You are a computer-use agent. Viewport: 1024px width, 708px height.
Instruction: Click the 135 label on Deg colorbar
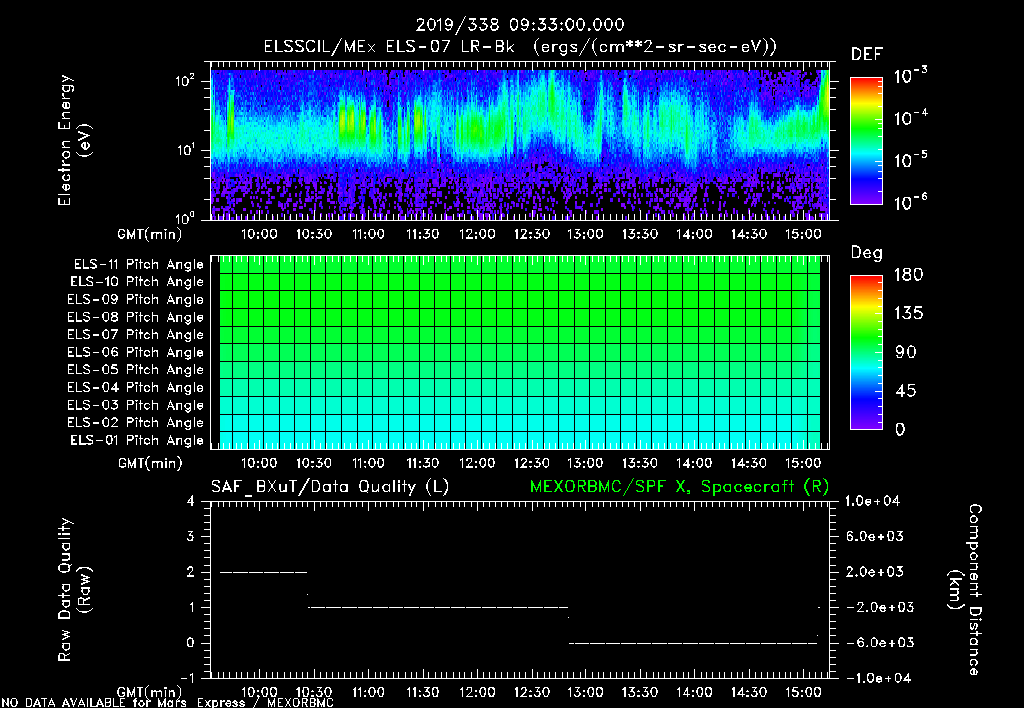(x=908, y=314)
